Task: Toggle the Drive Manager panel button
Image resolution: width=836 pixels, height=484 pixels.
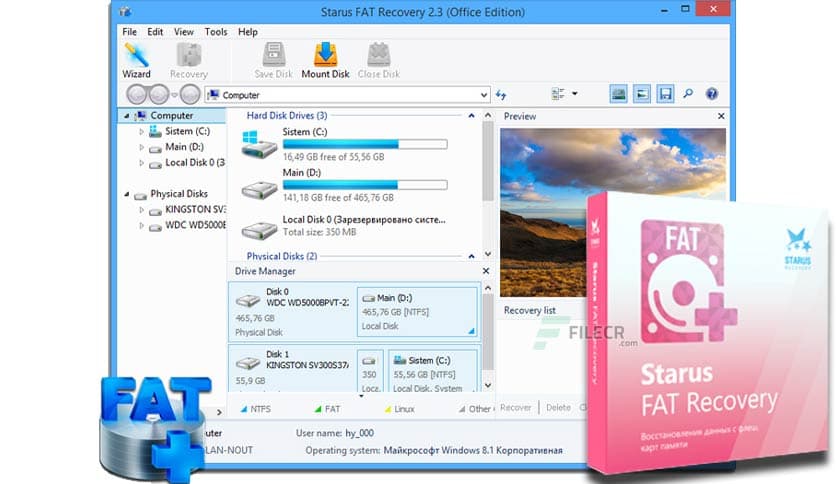Action: click(x=618, y=94)
